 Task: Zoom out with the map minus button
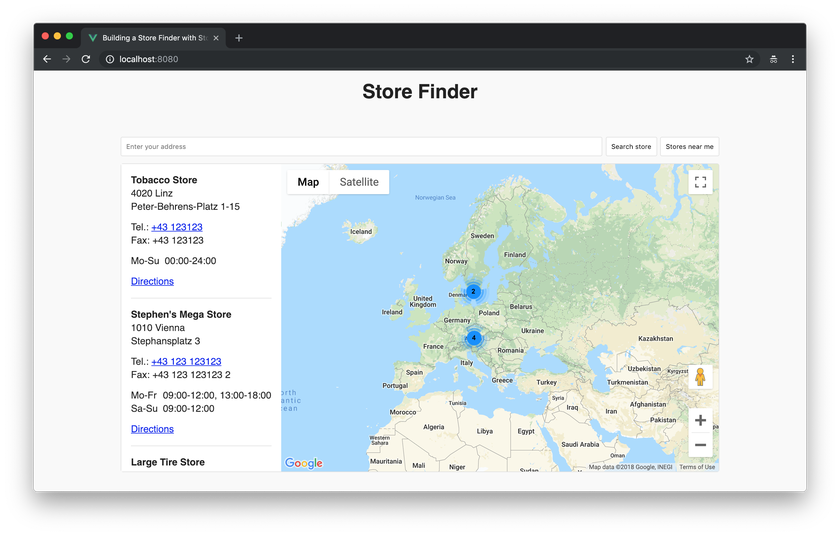click(x=700, y=445)
